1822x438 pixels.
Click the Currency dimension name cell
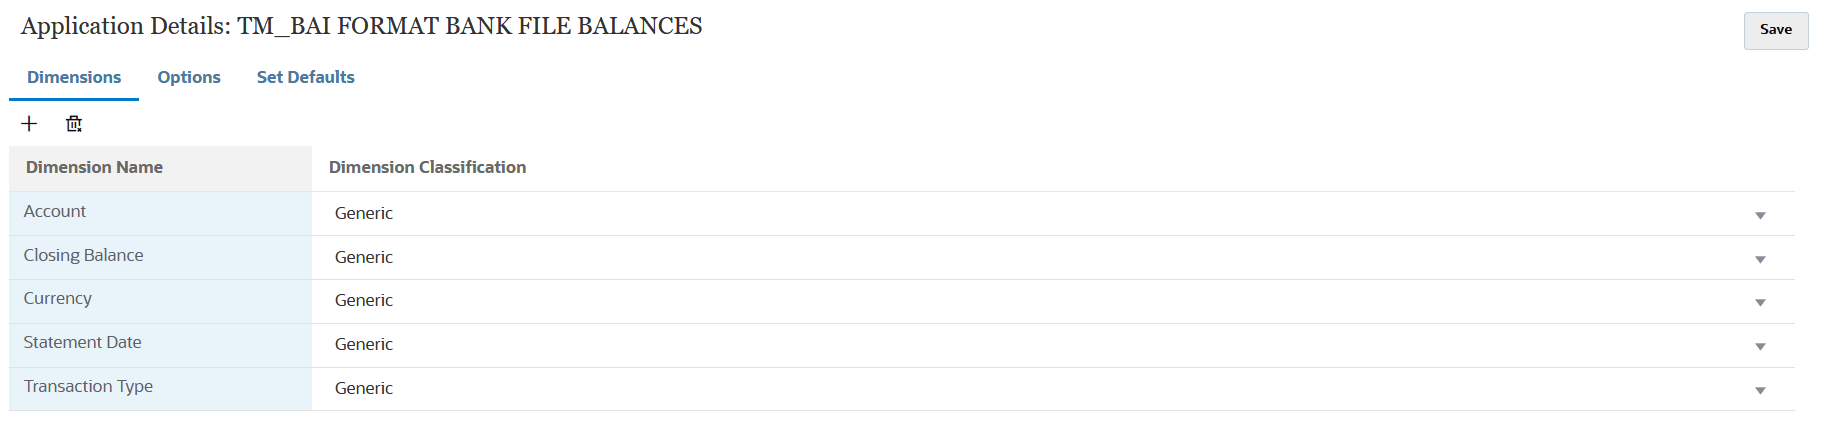tap(58, 299)
